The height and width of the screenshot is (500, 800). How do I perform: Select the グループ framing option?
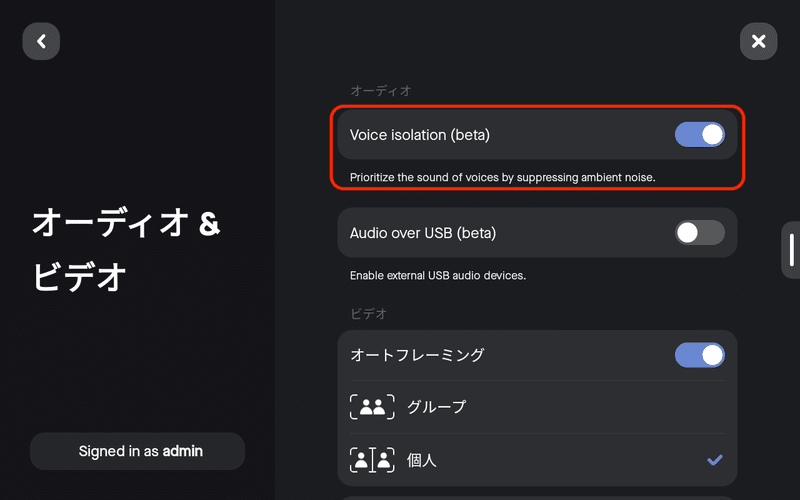click(x=537, y=407)
